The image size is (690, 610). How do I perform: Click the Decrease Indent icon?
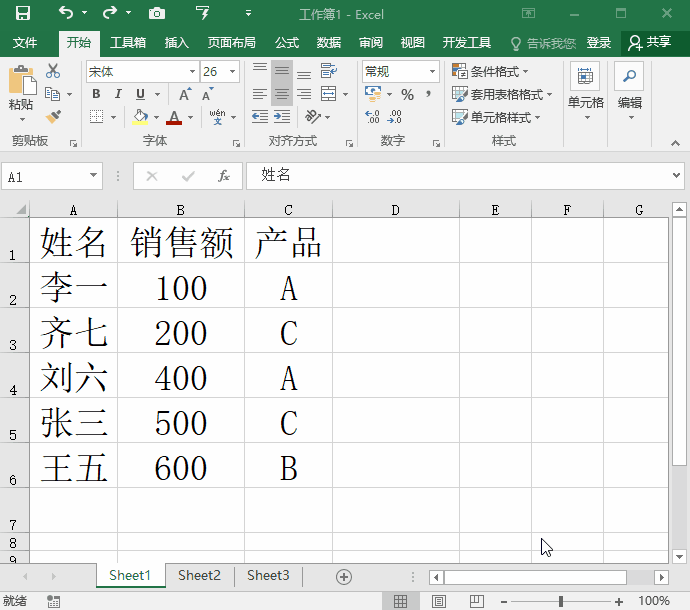point(260,117)
